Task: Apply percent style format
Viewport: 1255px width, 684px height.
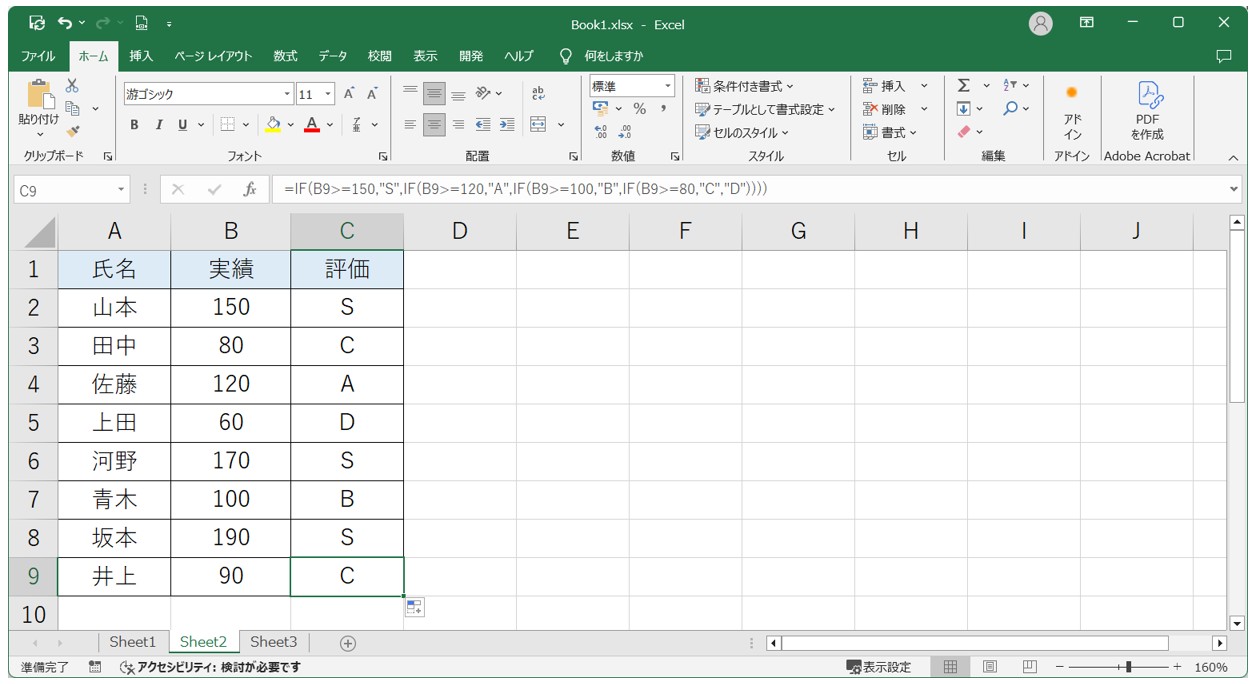Action: (639, 109)
